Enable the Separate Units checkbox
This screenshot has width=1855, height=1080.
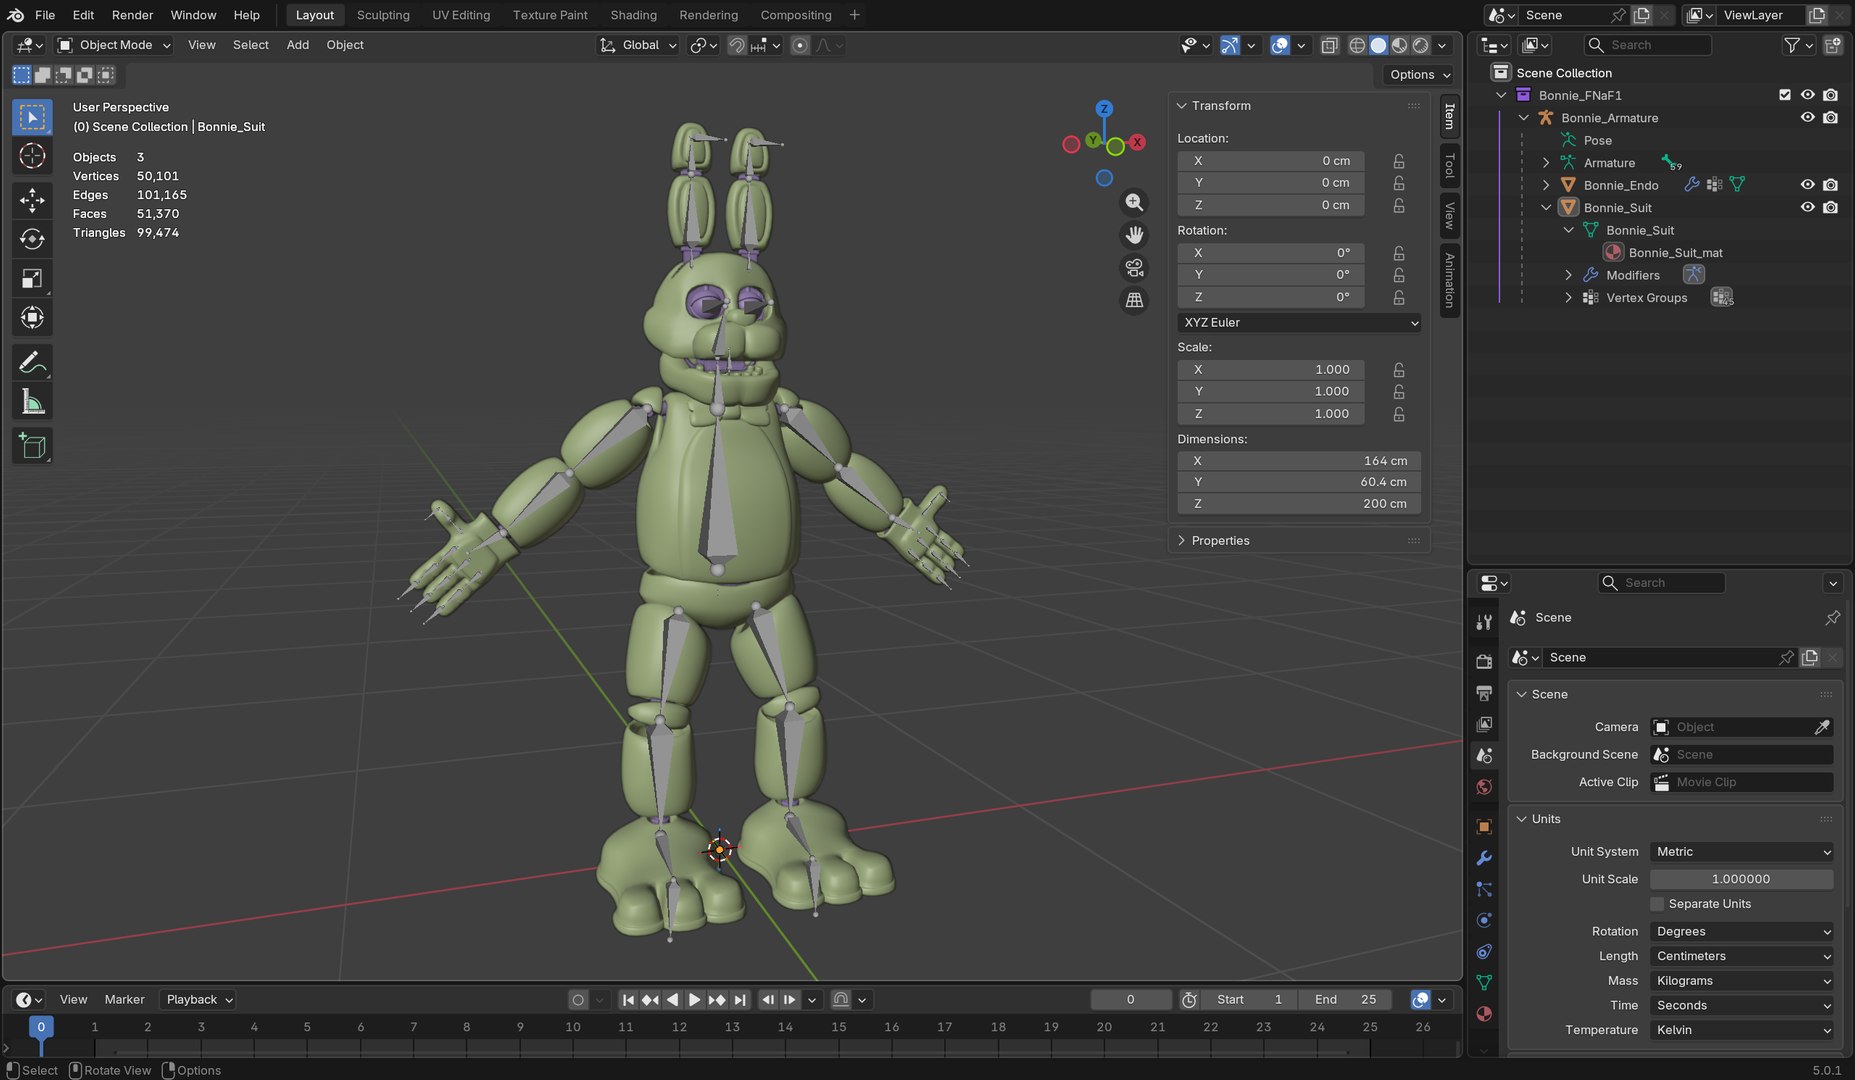pos(1657,904)
